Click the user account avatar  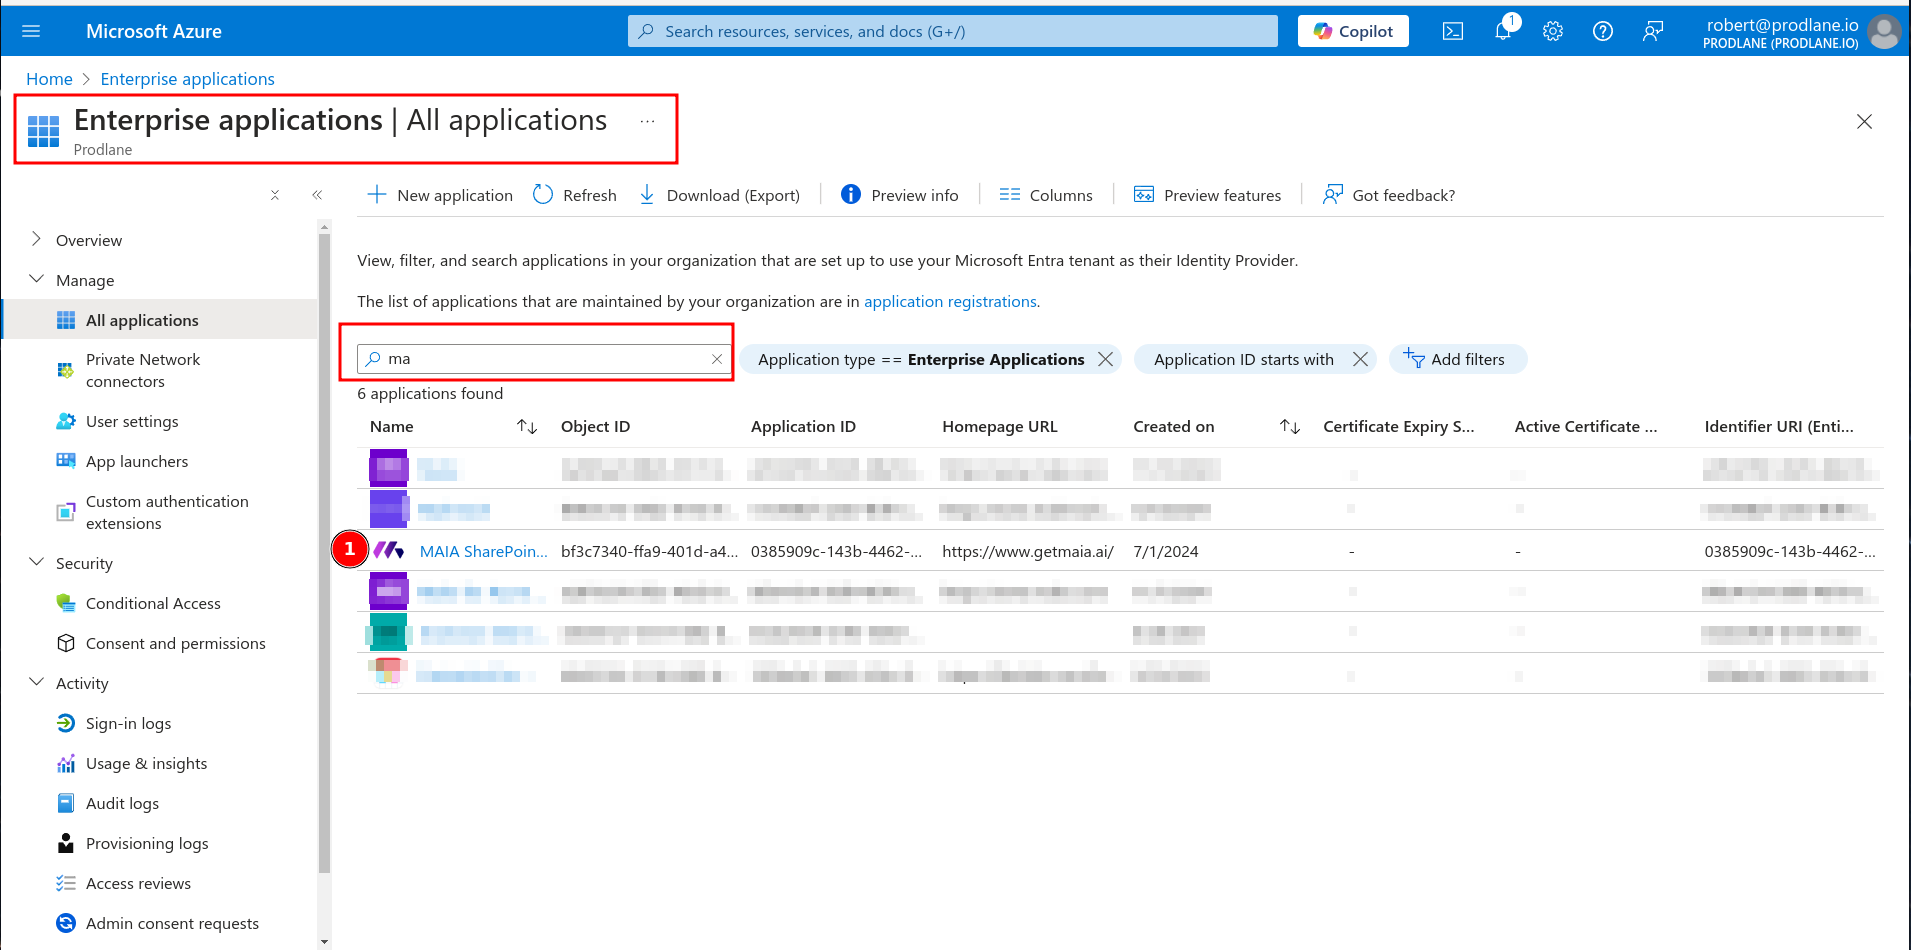(1884, 31)
